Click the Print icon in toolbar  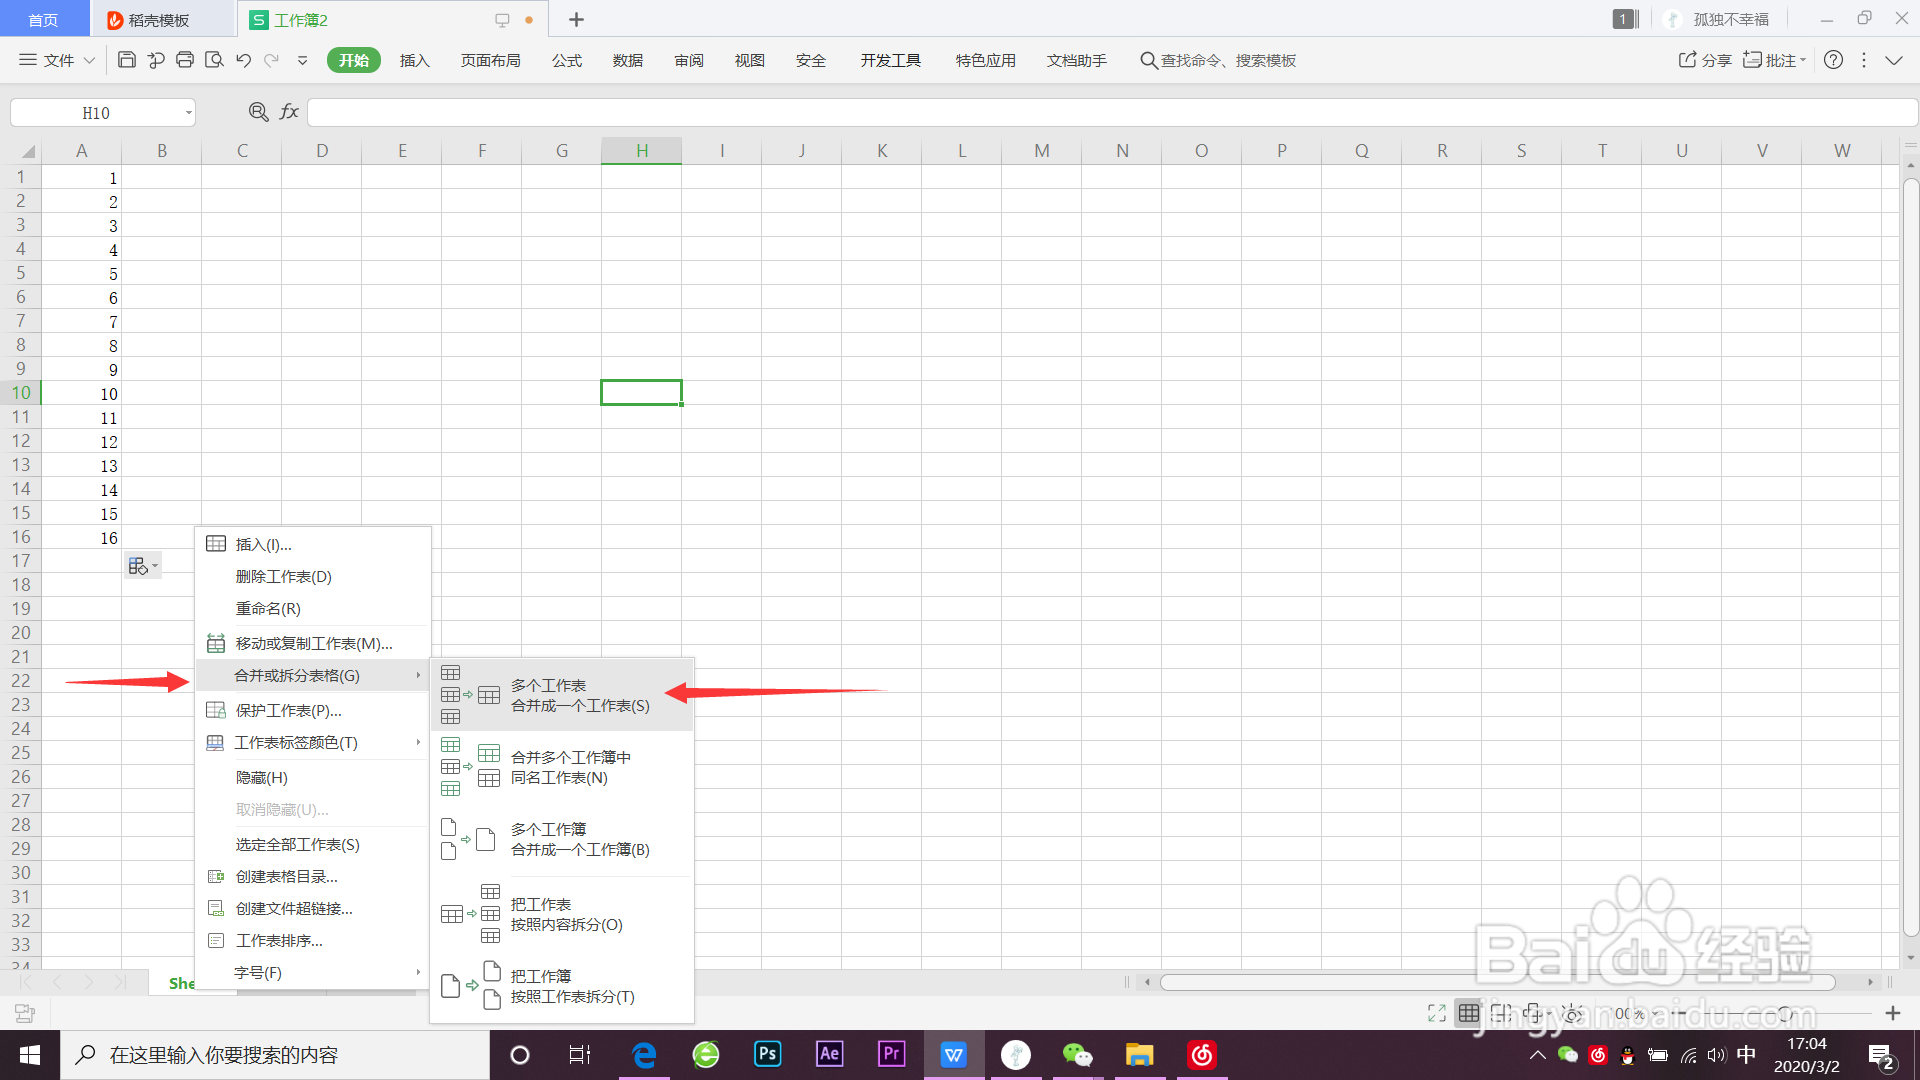(x=185, y=60)
